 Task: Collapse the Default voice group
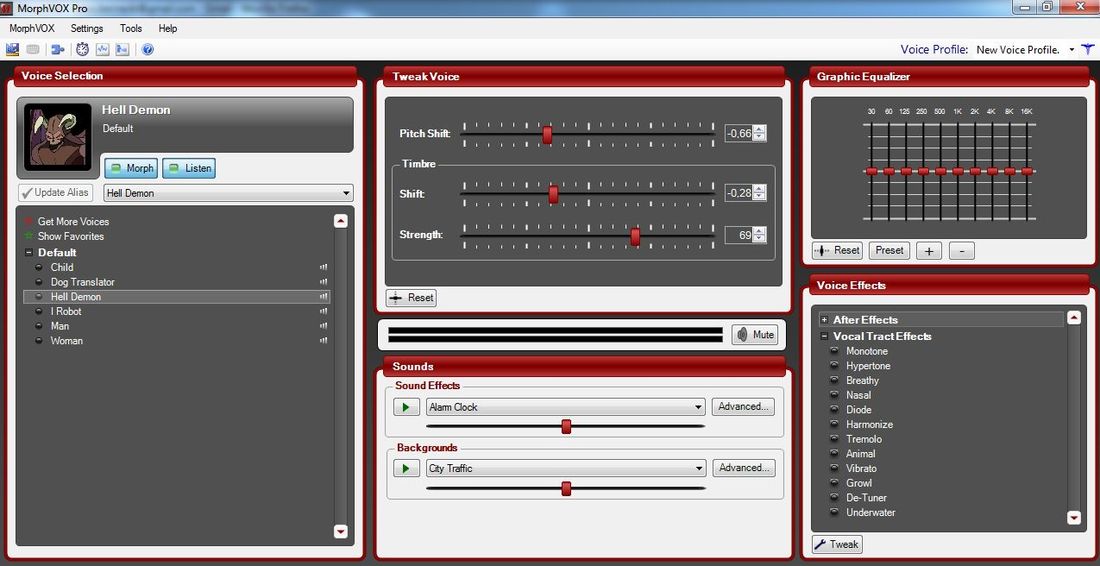29,252
